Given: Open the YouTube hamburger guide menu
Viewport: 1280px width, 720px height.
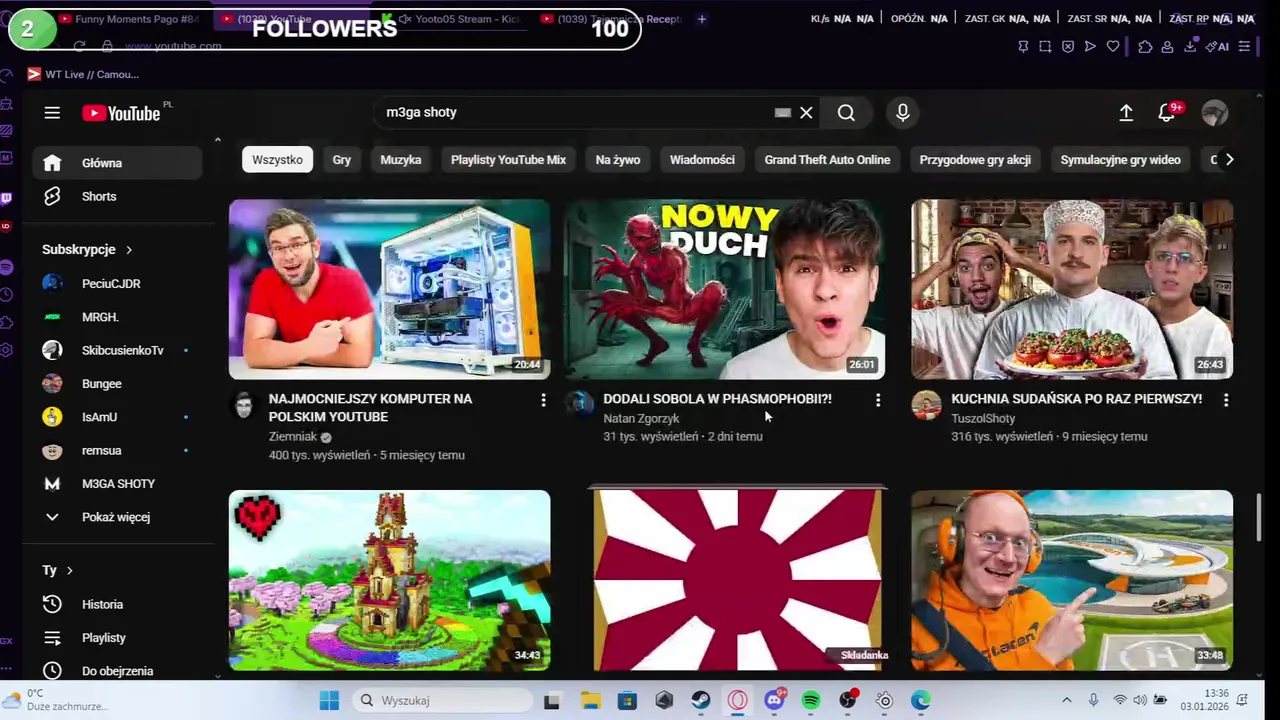Looking at the screenshot, I should tap(52, 113).
